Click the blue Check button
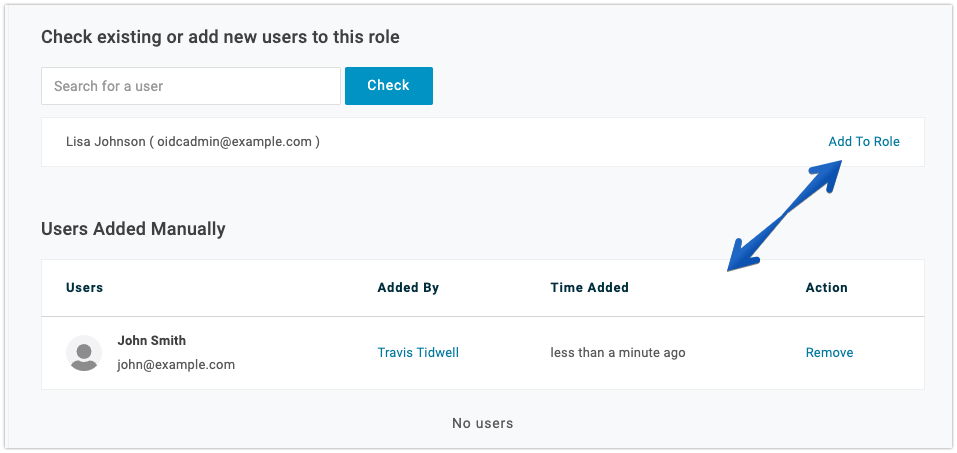 [x=389, y=86]
